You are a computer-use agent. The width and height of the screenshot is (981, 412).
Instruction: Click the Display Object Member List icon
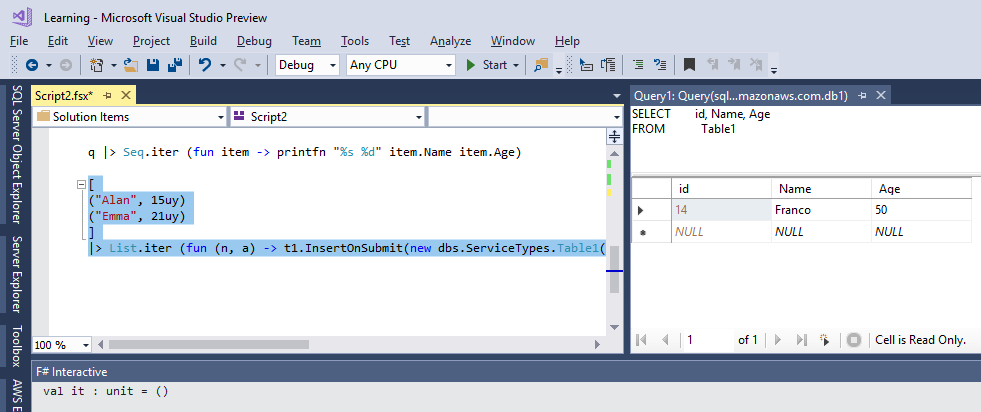[586, 65]
